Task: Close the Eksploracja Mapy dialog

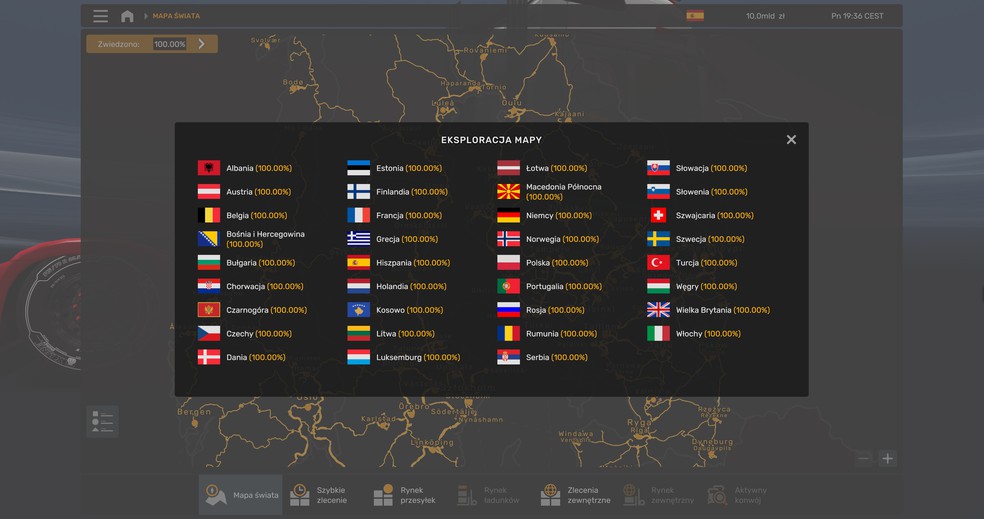Action: tap(791, 140)
